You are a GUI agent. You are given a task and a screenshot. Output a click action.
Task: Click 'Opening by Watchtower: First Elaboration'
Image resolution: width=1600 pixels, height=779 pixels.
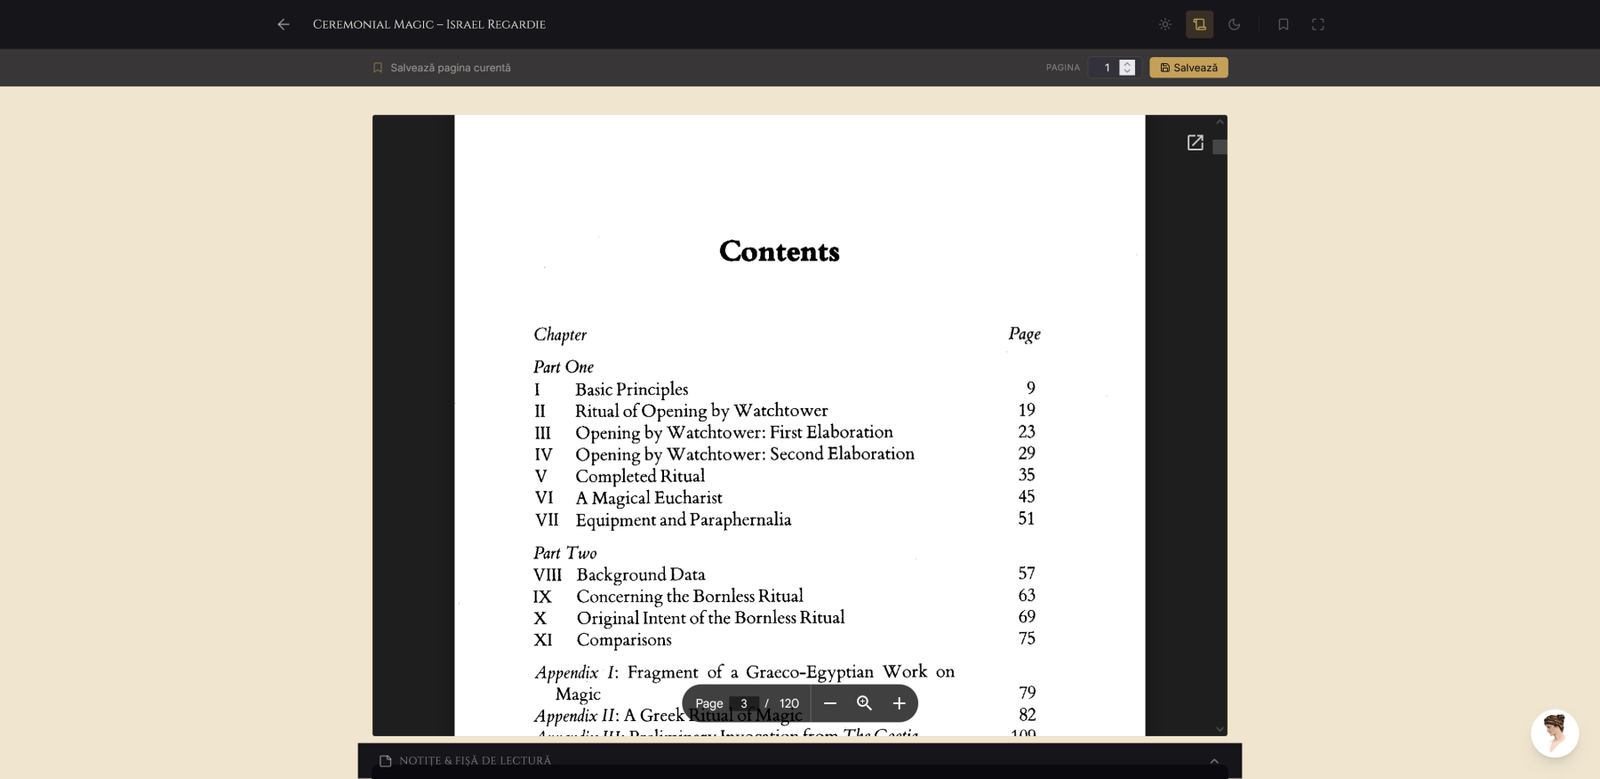coord(734,433)
